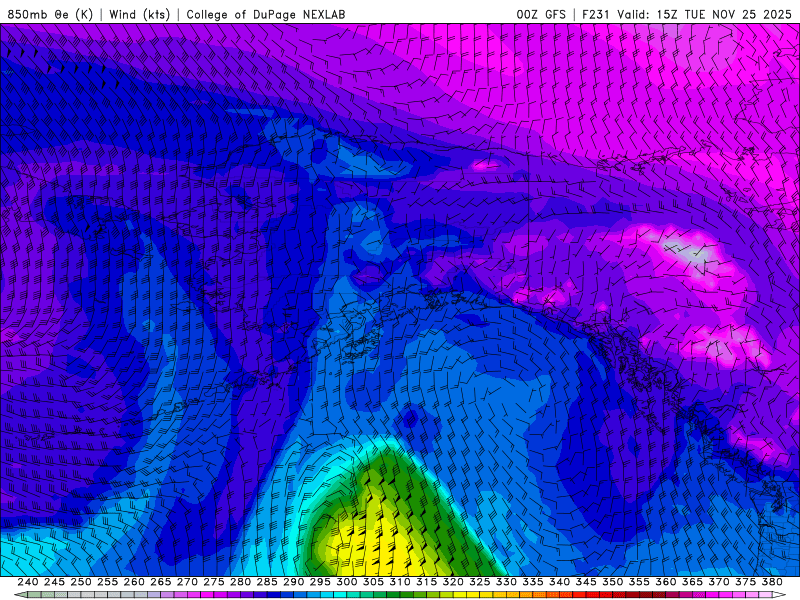Image resolution: width=800 pixels, height=600 pixels.
Task: Click the 380 value on the color scale
Action: tap(772, 582)
